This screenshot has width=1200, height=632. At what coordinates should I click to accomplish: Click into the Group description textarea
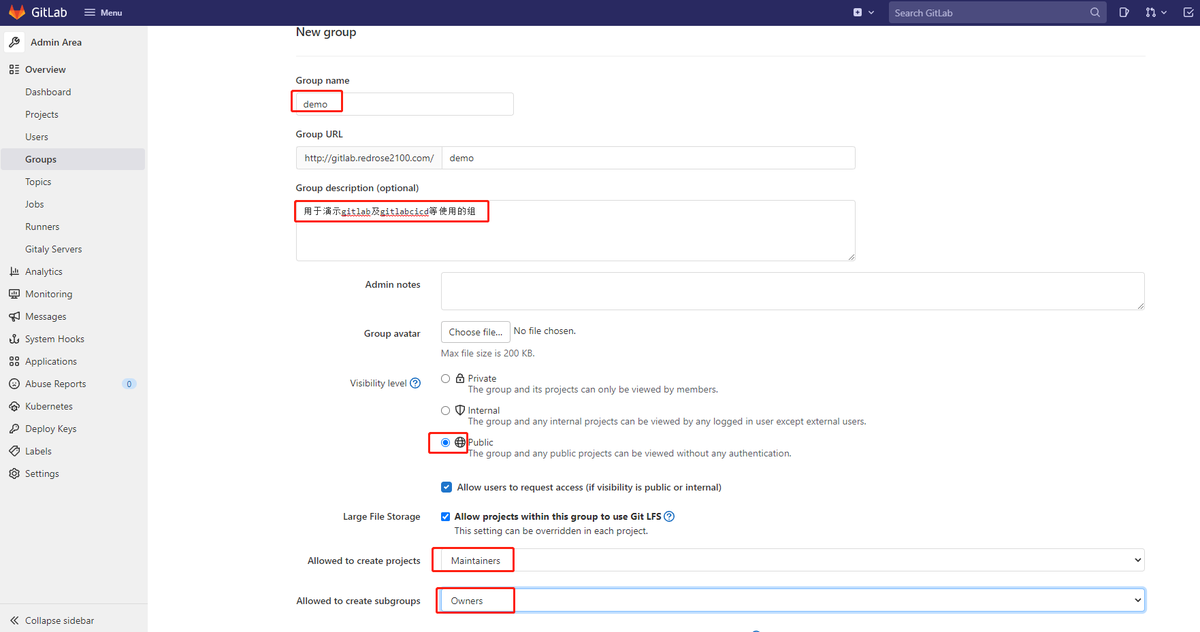[575, 230]
